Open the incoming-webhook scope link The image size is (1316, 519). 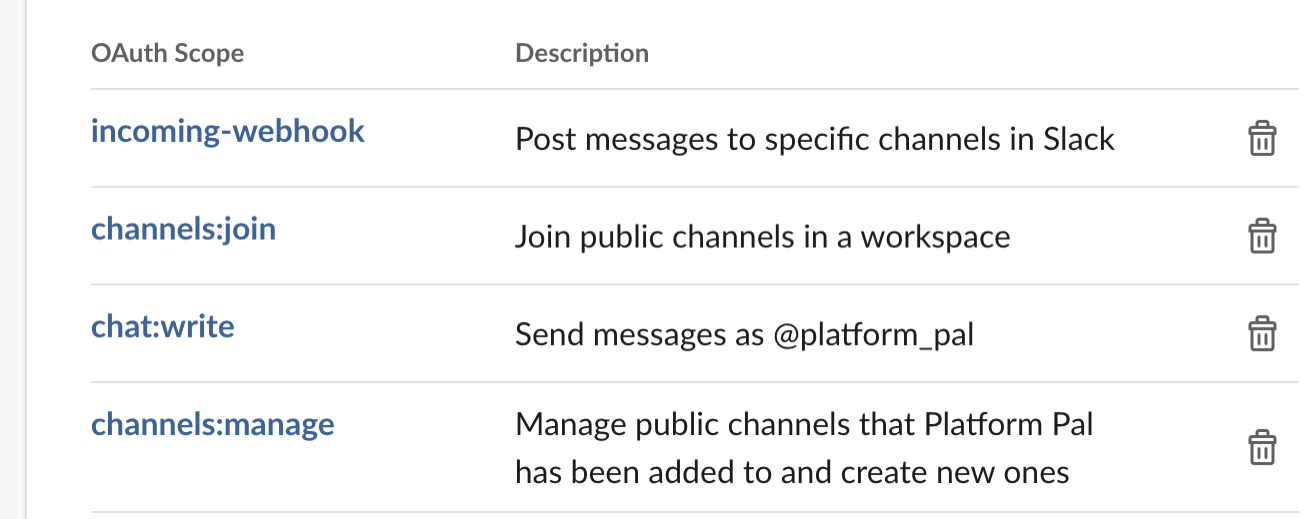228,131
